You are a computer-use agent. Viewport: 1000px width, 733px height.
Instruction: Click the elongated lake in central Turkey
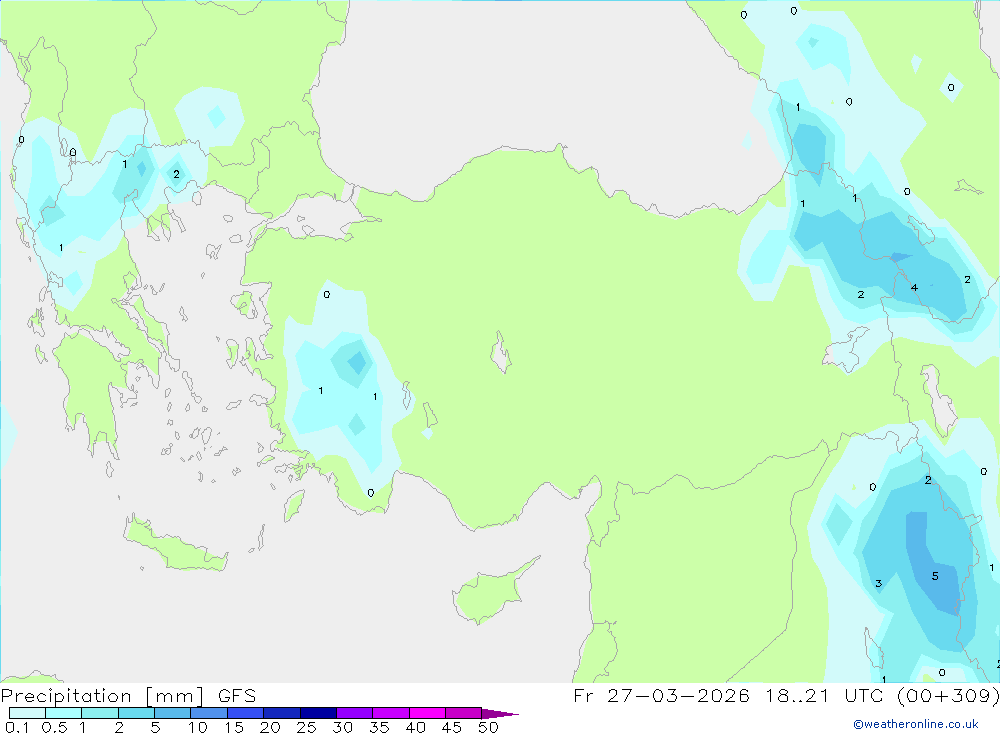coord(501,352)
